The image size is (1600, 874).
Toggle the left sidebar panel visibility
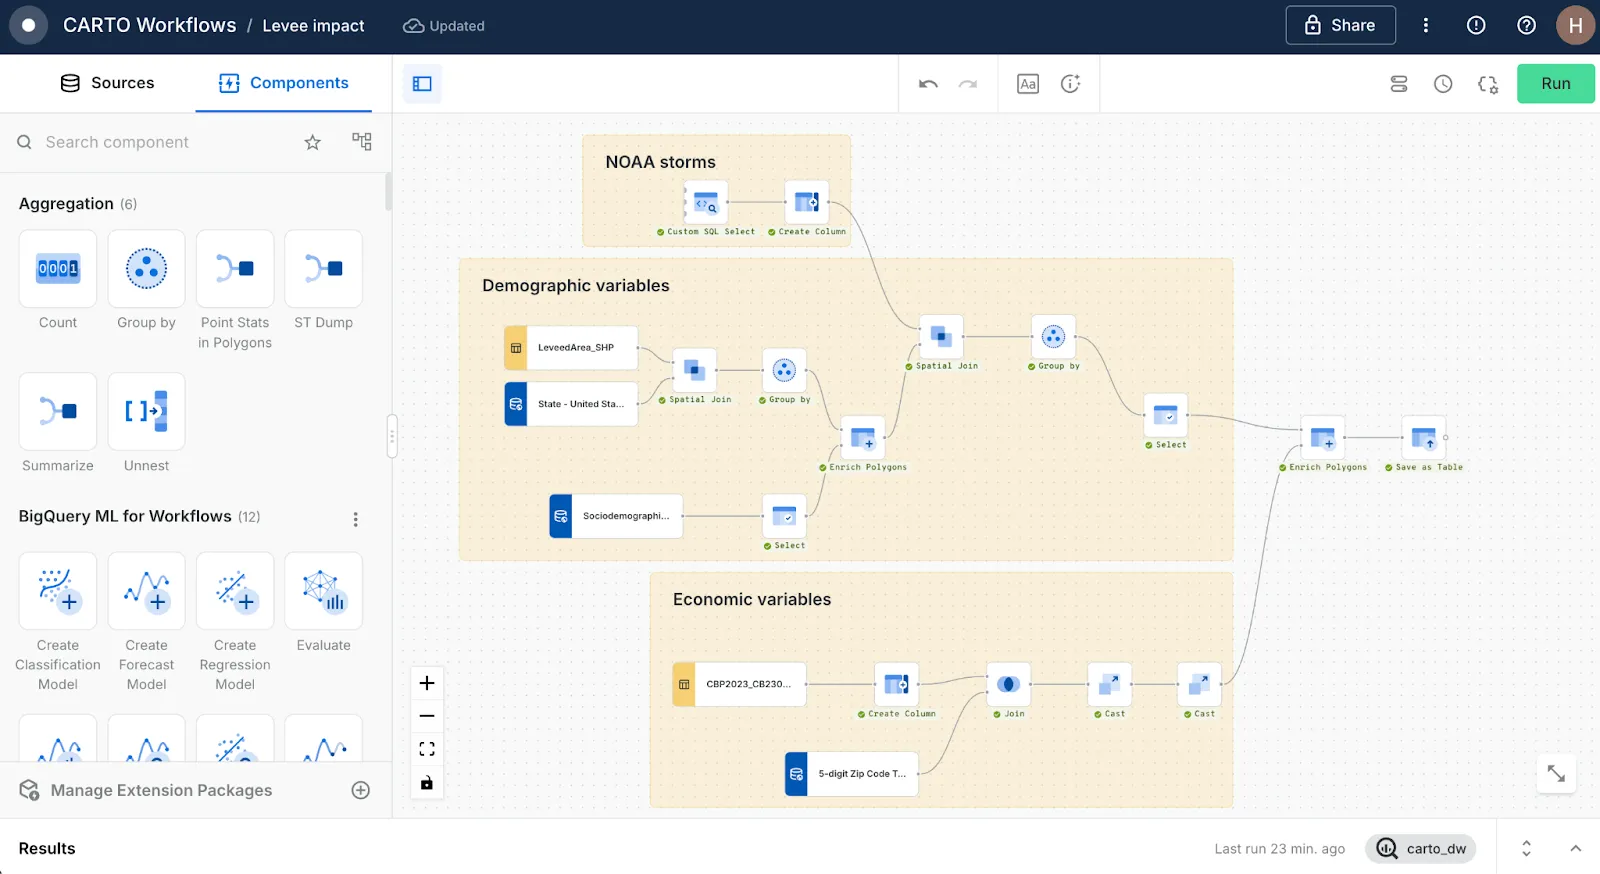point(422,84)
